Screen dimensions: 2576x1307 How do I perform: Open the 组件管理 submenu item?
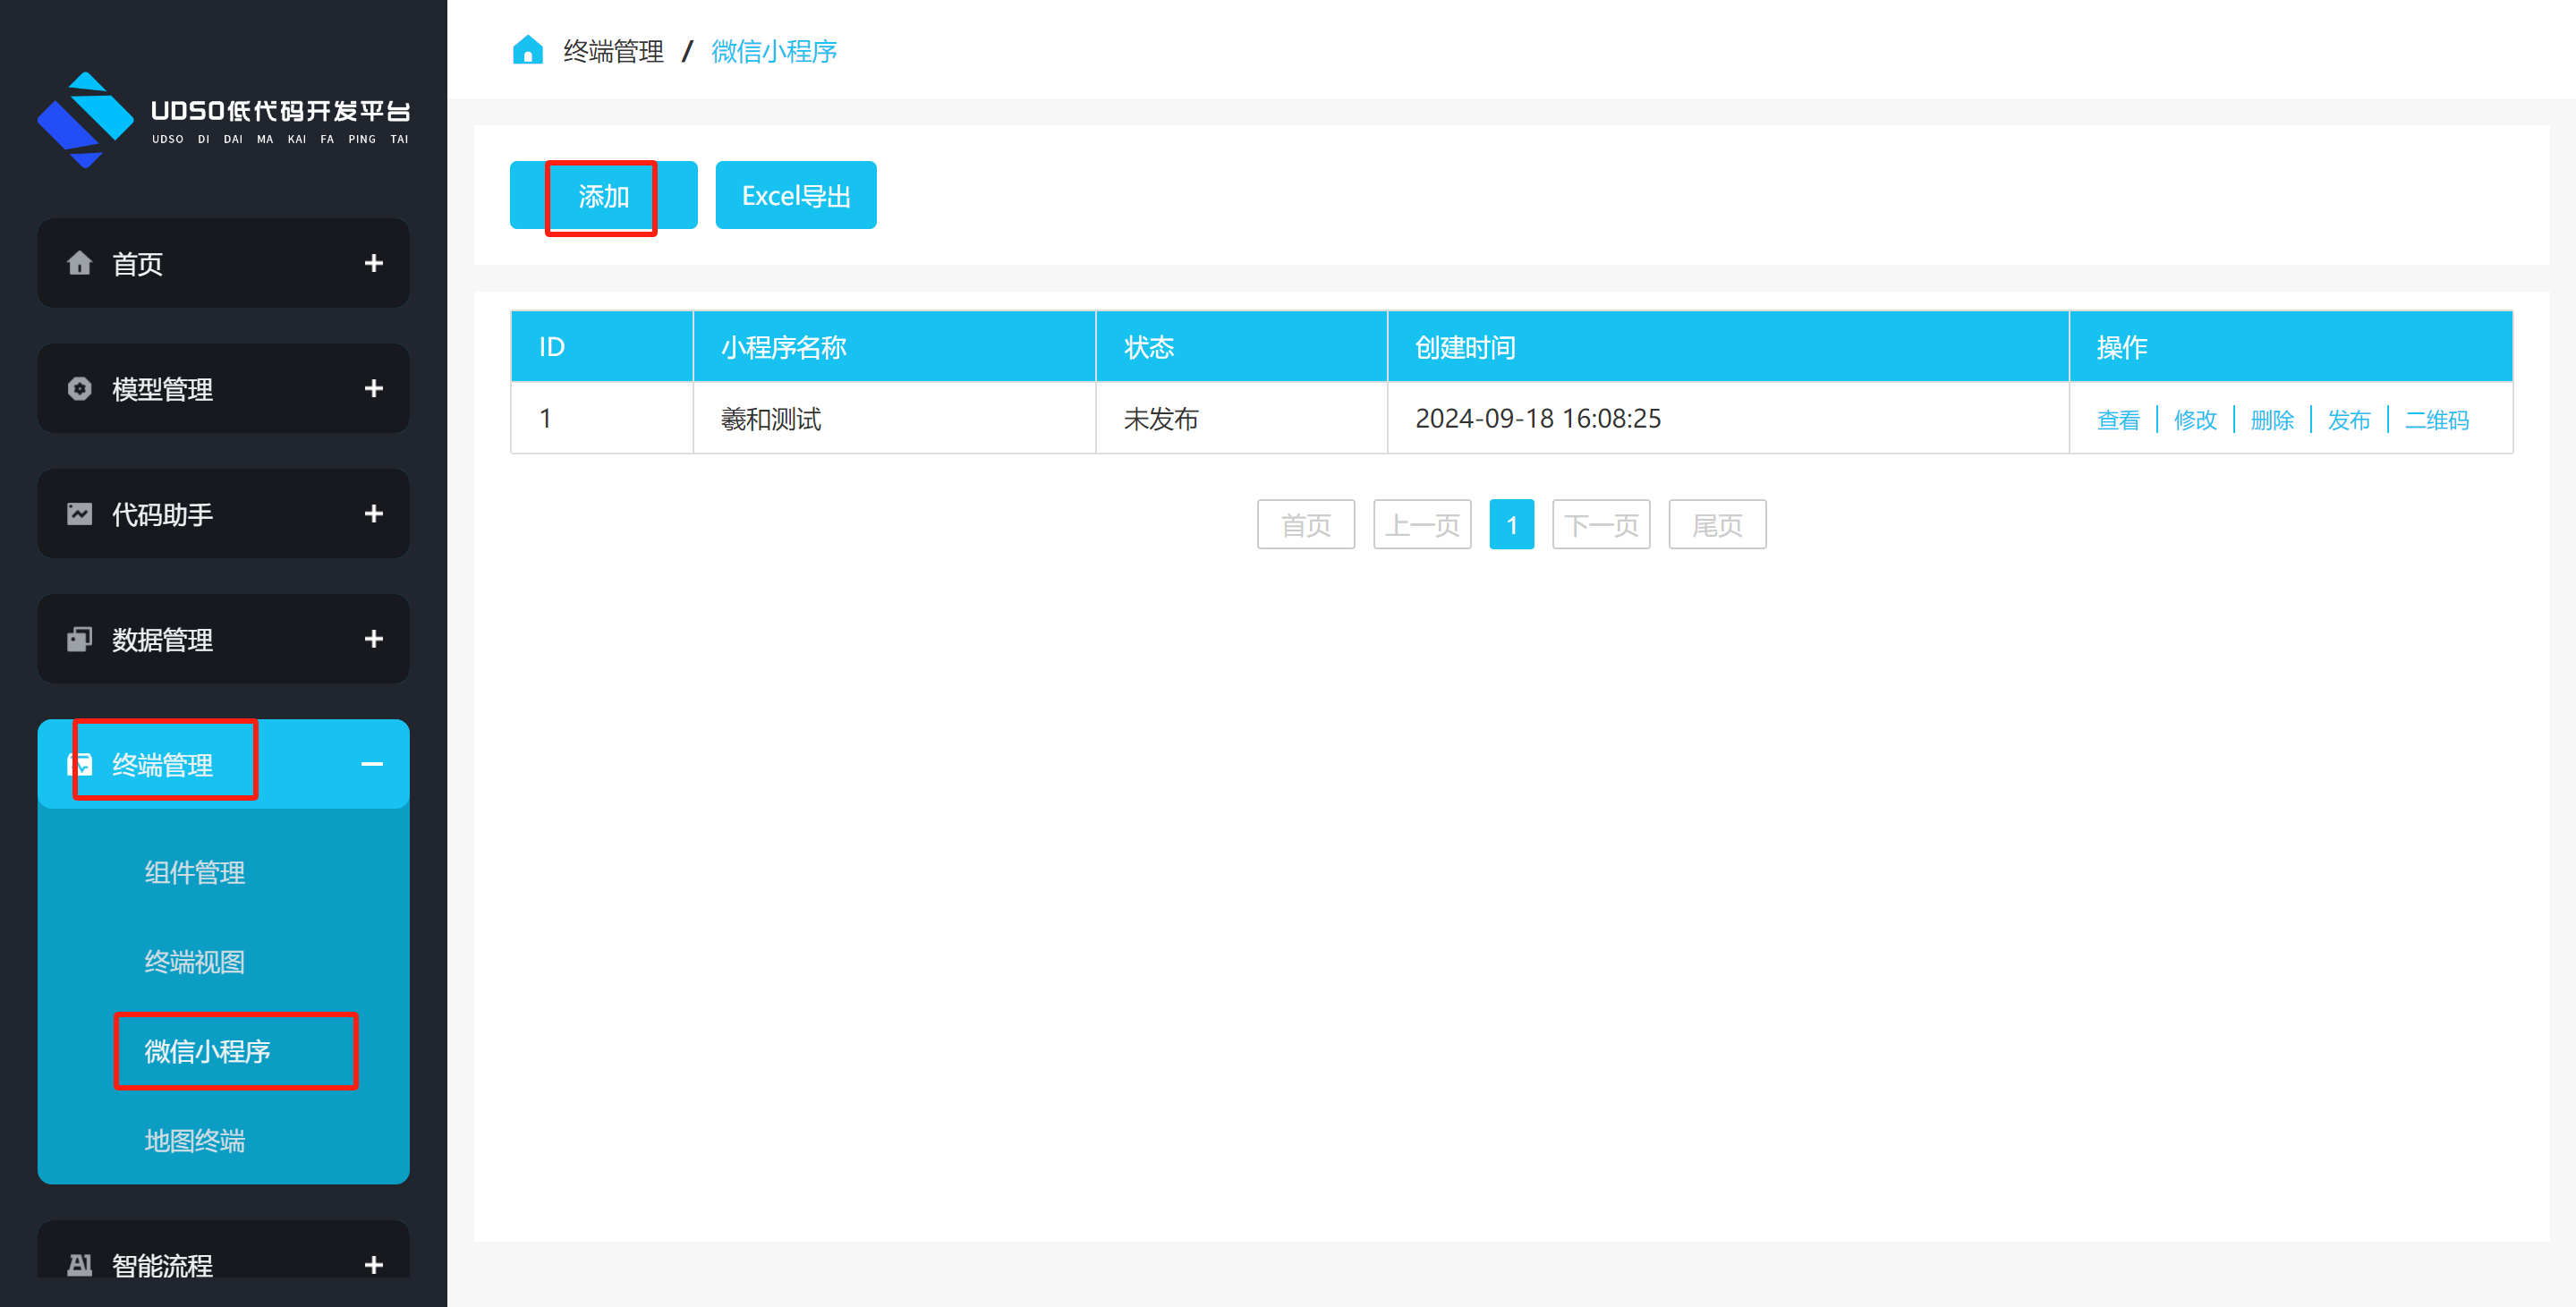194,872
